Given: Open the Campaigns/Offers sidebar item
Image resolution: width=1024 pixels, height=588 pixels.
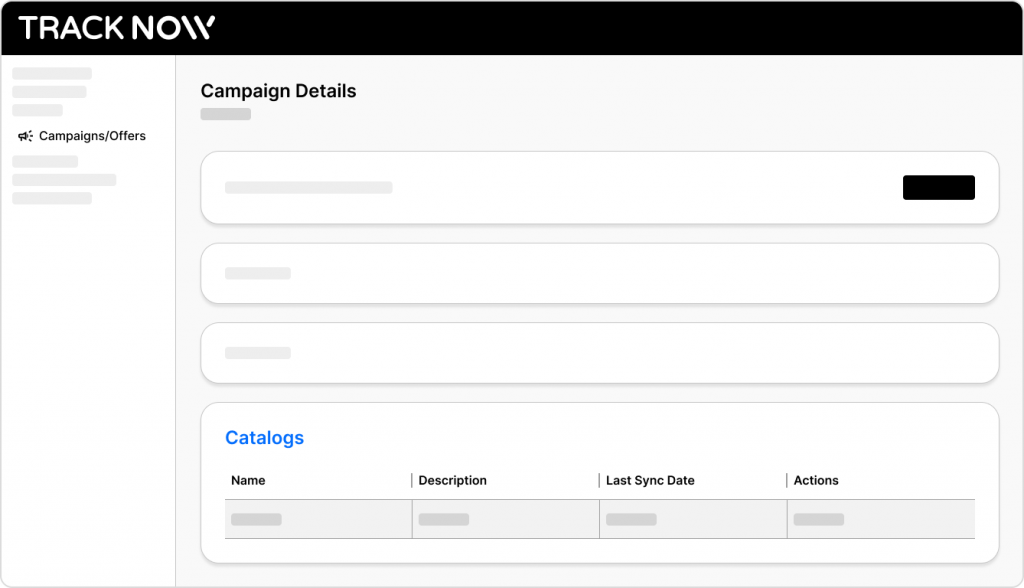Looking at the screenshot, I should click(82, 136).
